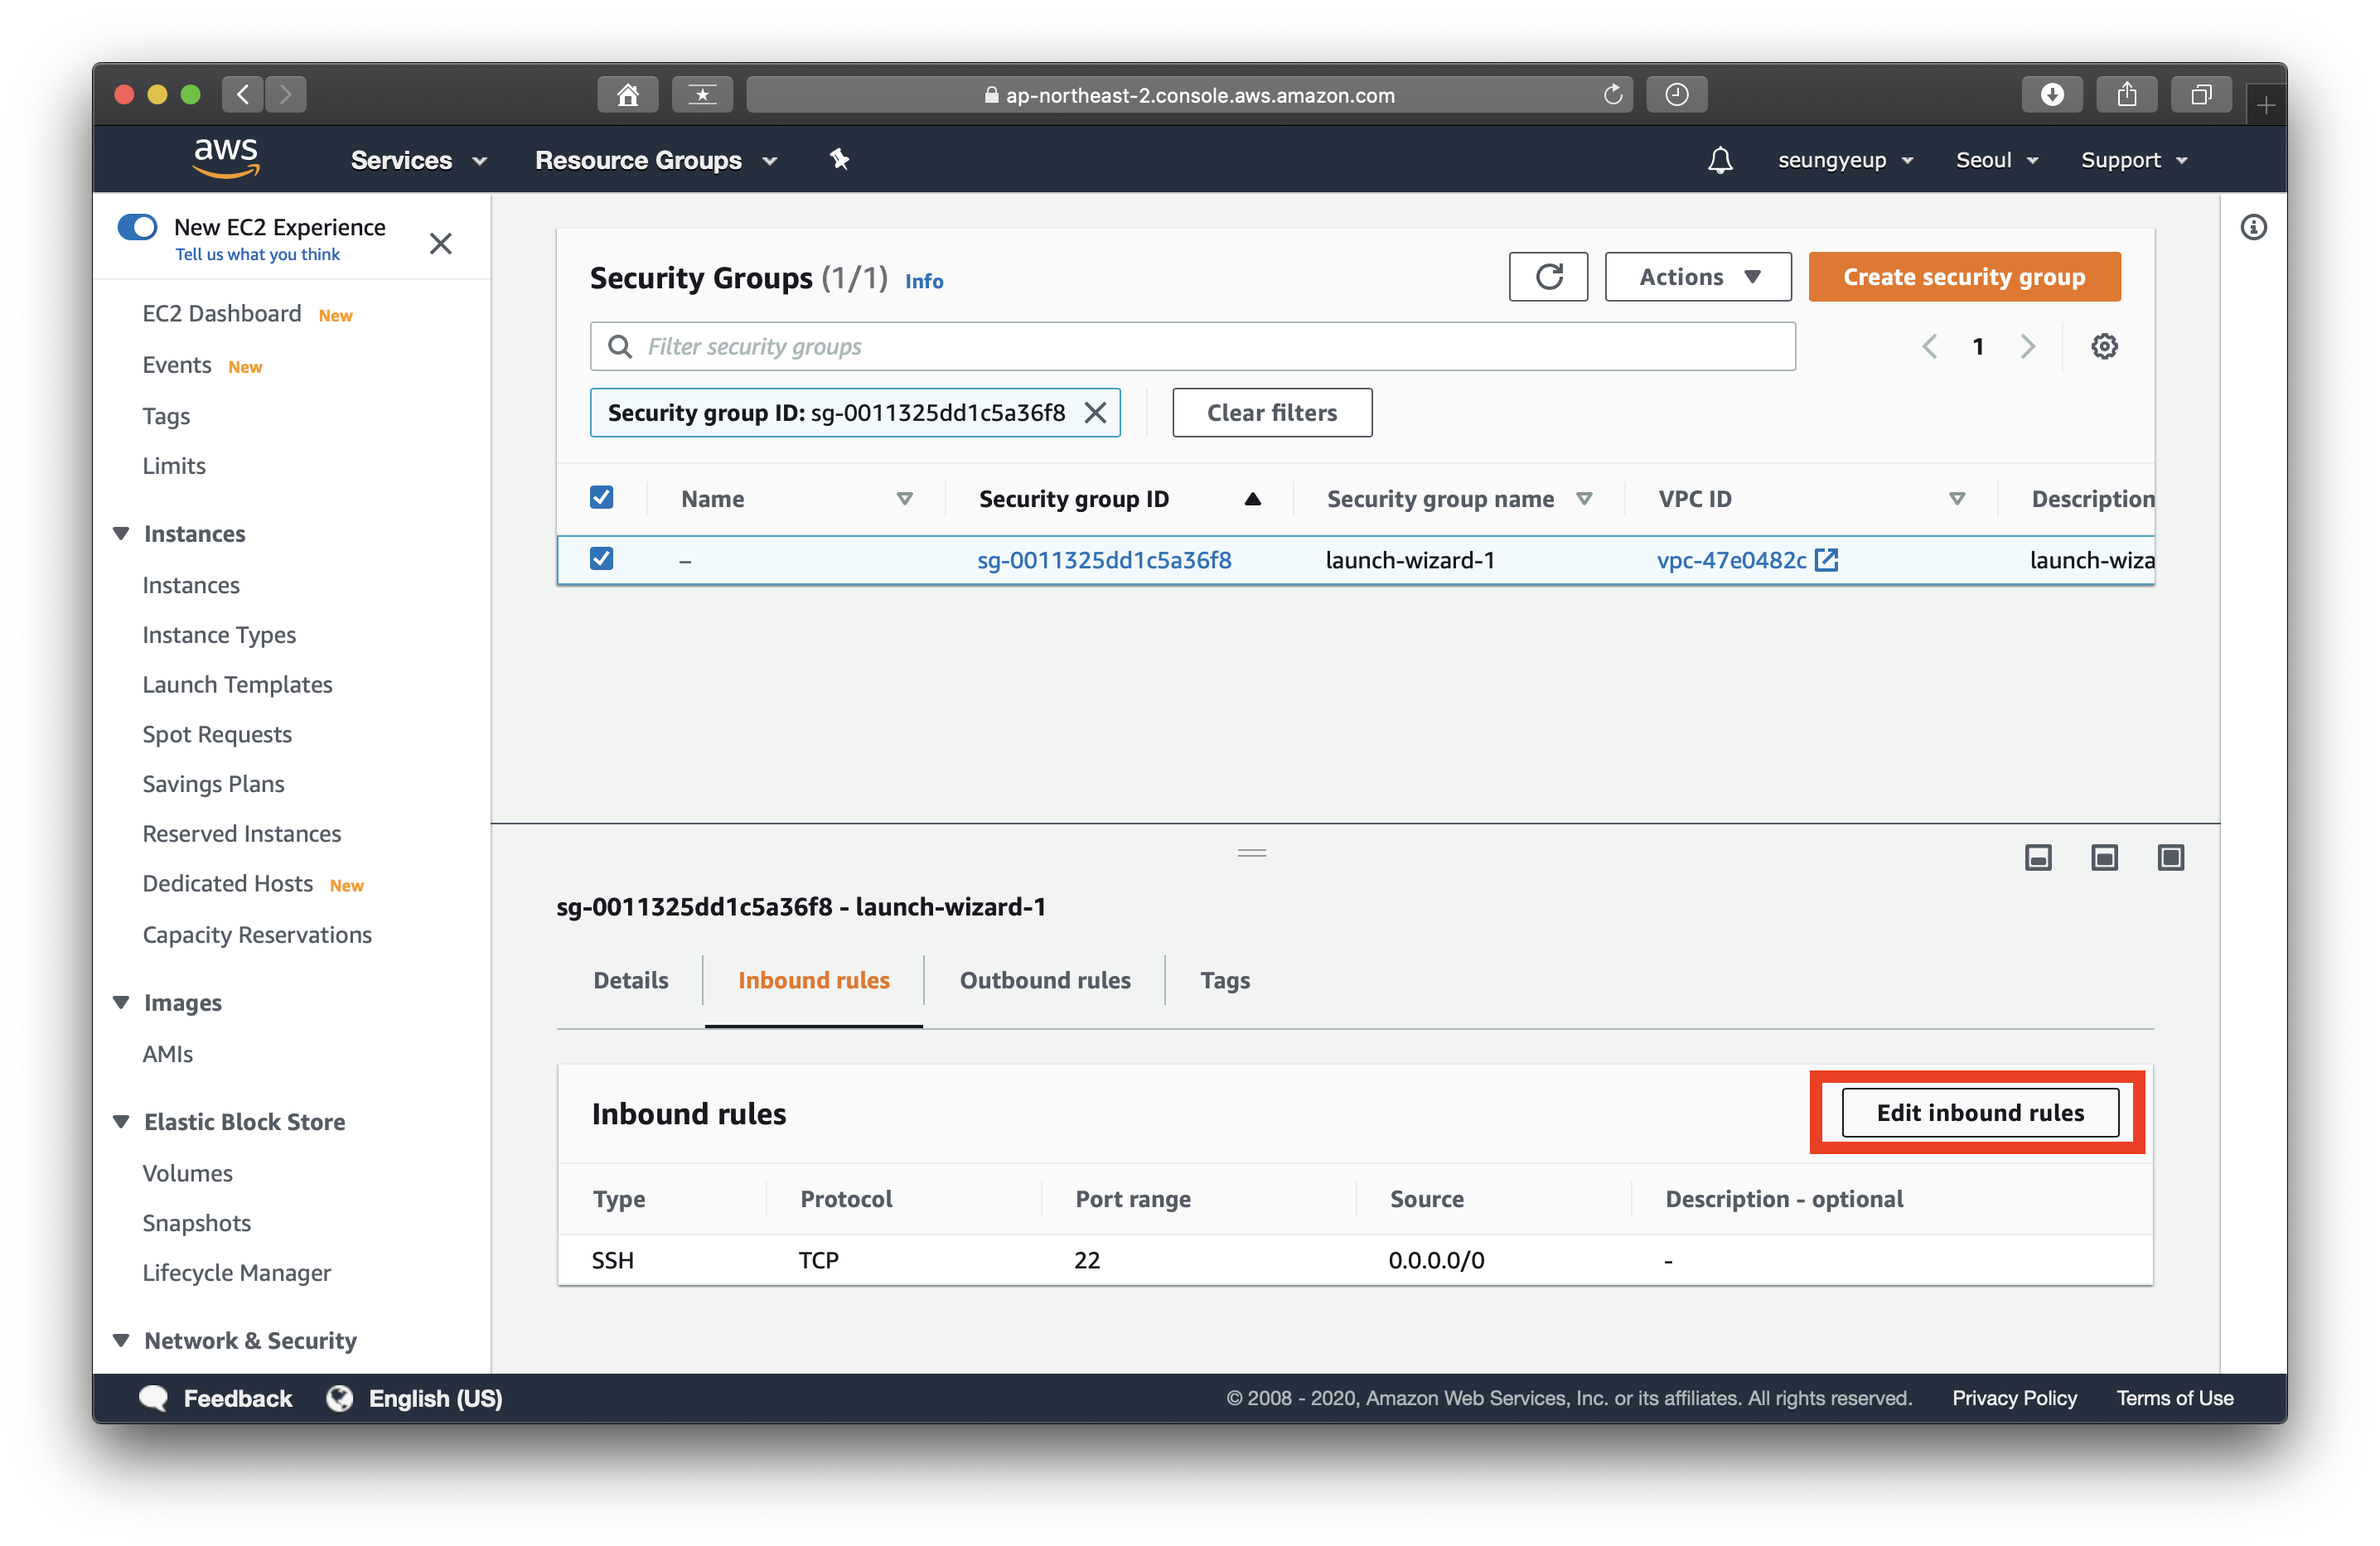Maximize the details pane to full view
Viewport: 2380px width, 1546px height.
point(2170,857)
